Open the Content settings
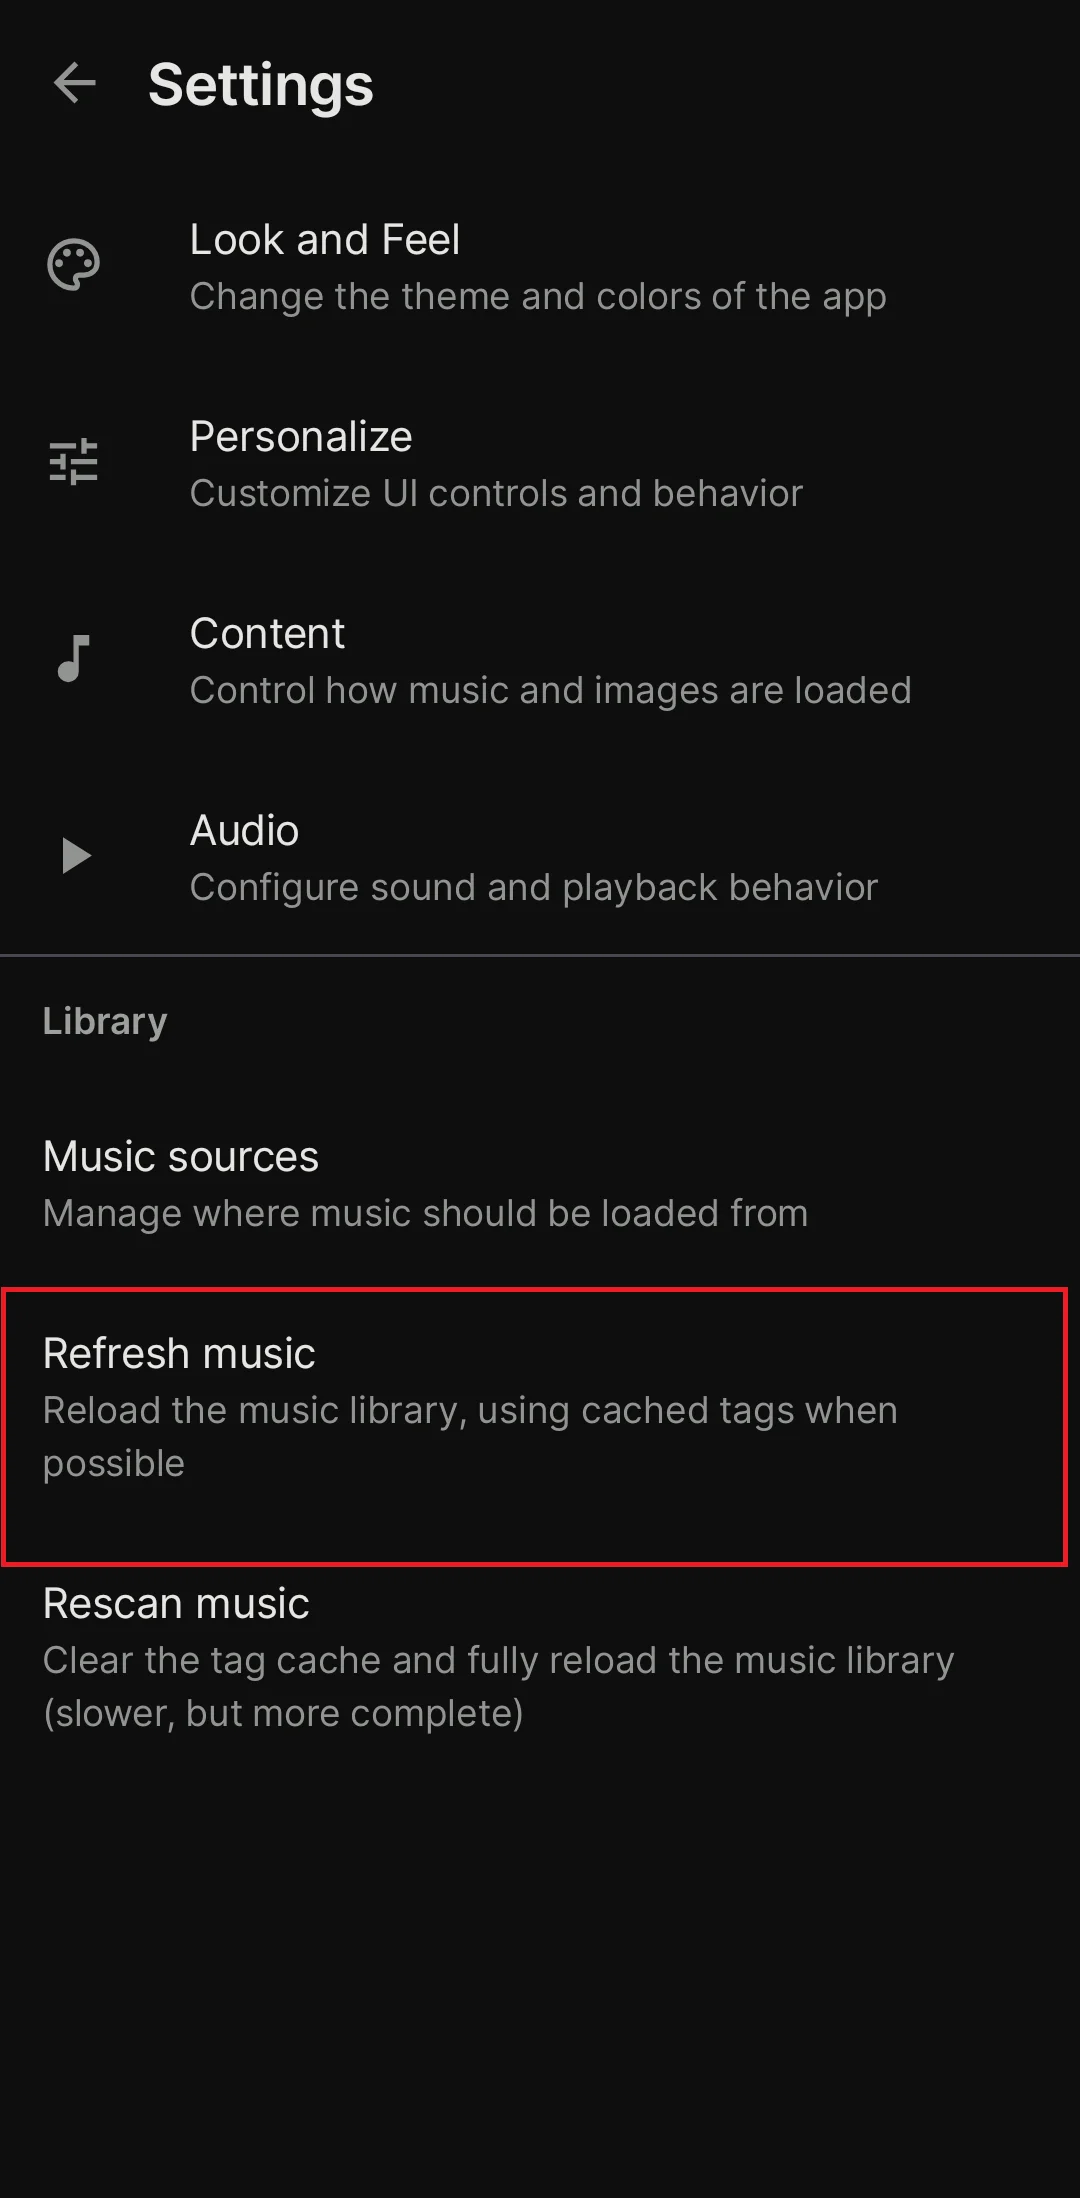 coord(540,660)
